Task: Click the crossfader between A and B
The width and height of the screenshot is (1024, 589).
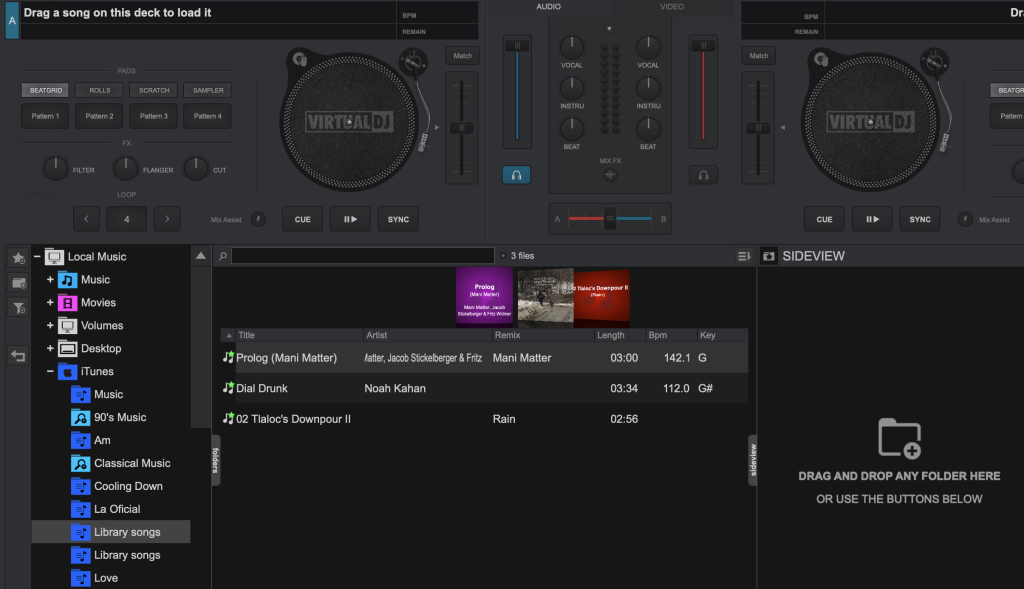Action: (609, 218)
